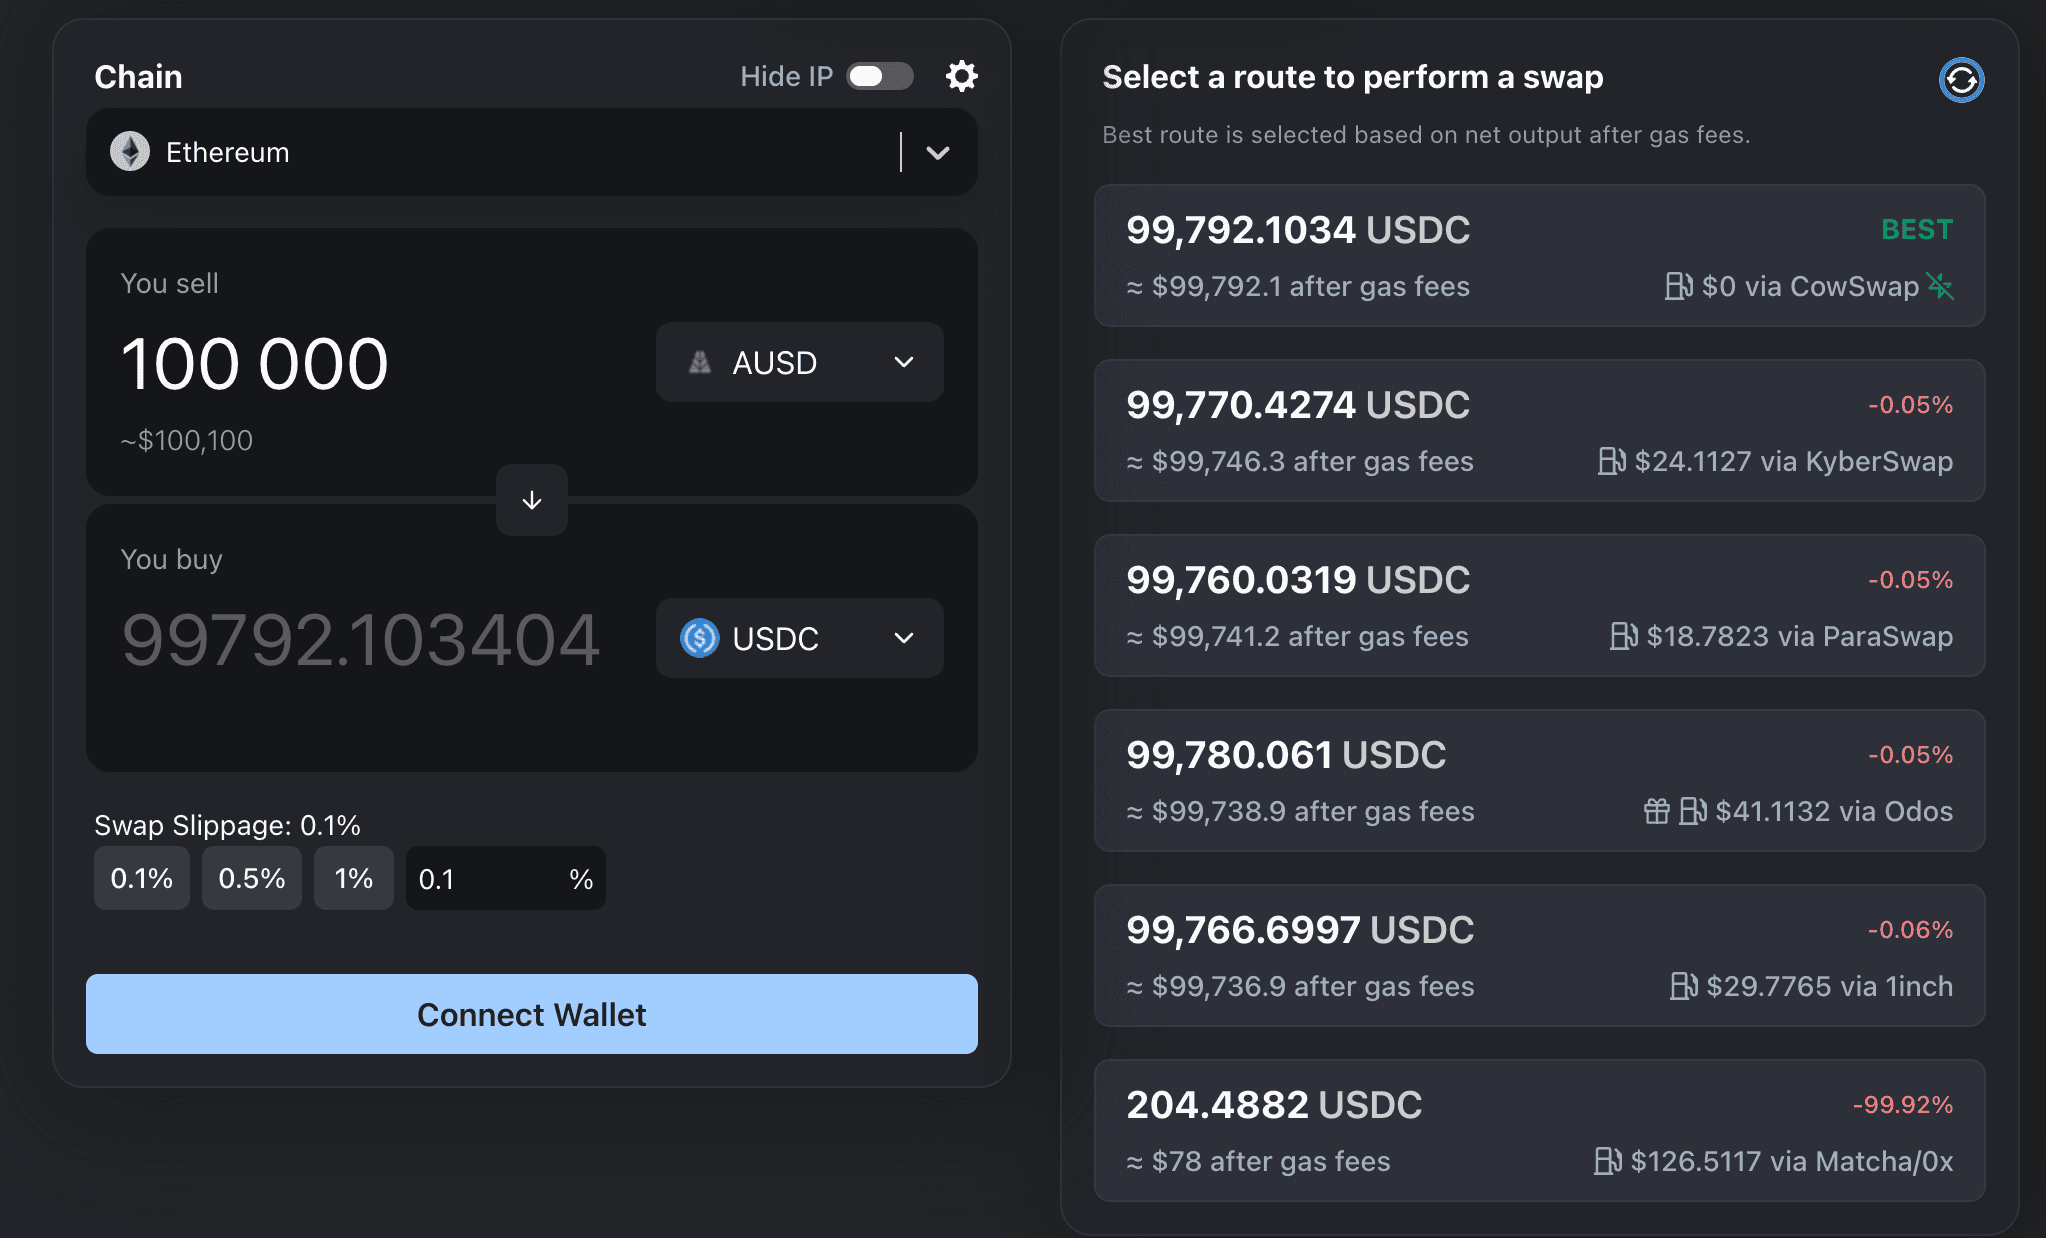Open the AUSD sell token dropdown
This screenshot has width=2046, height=1238.
click(799, 362)
